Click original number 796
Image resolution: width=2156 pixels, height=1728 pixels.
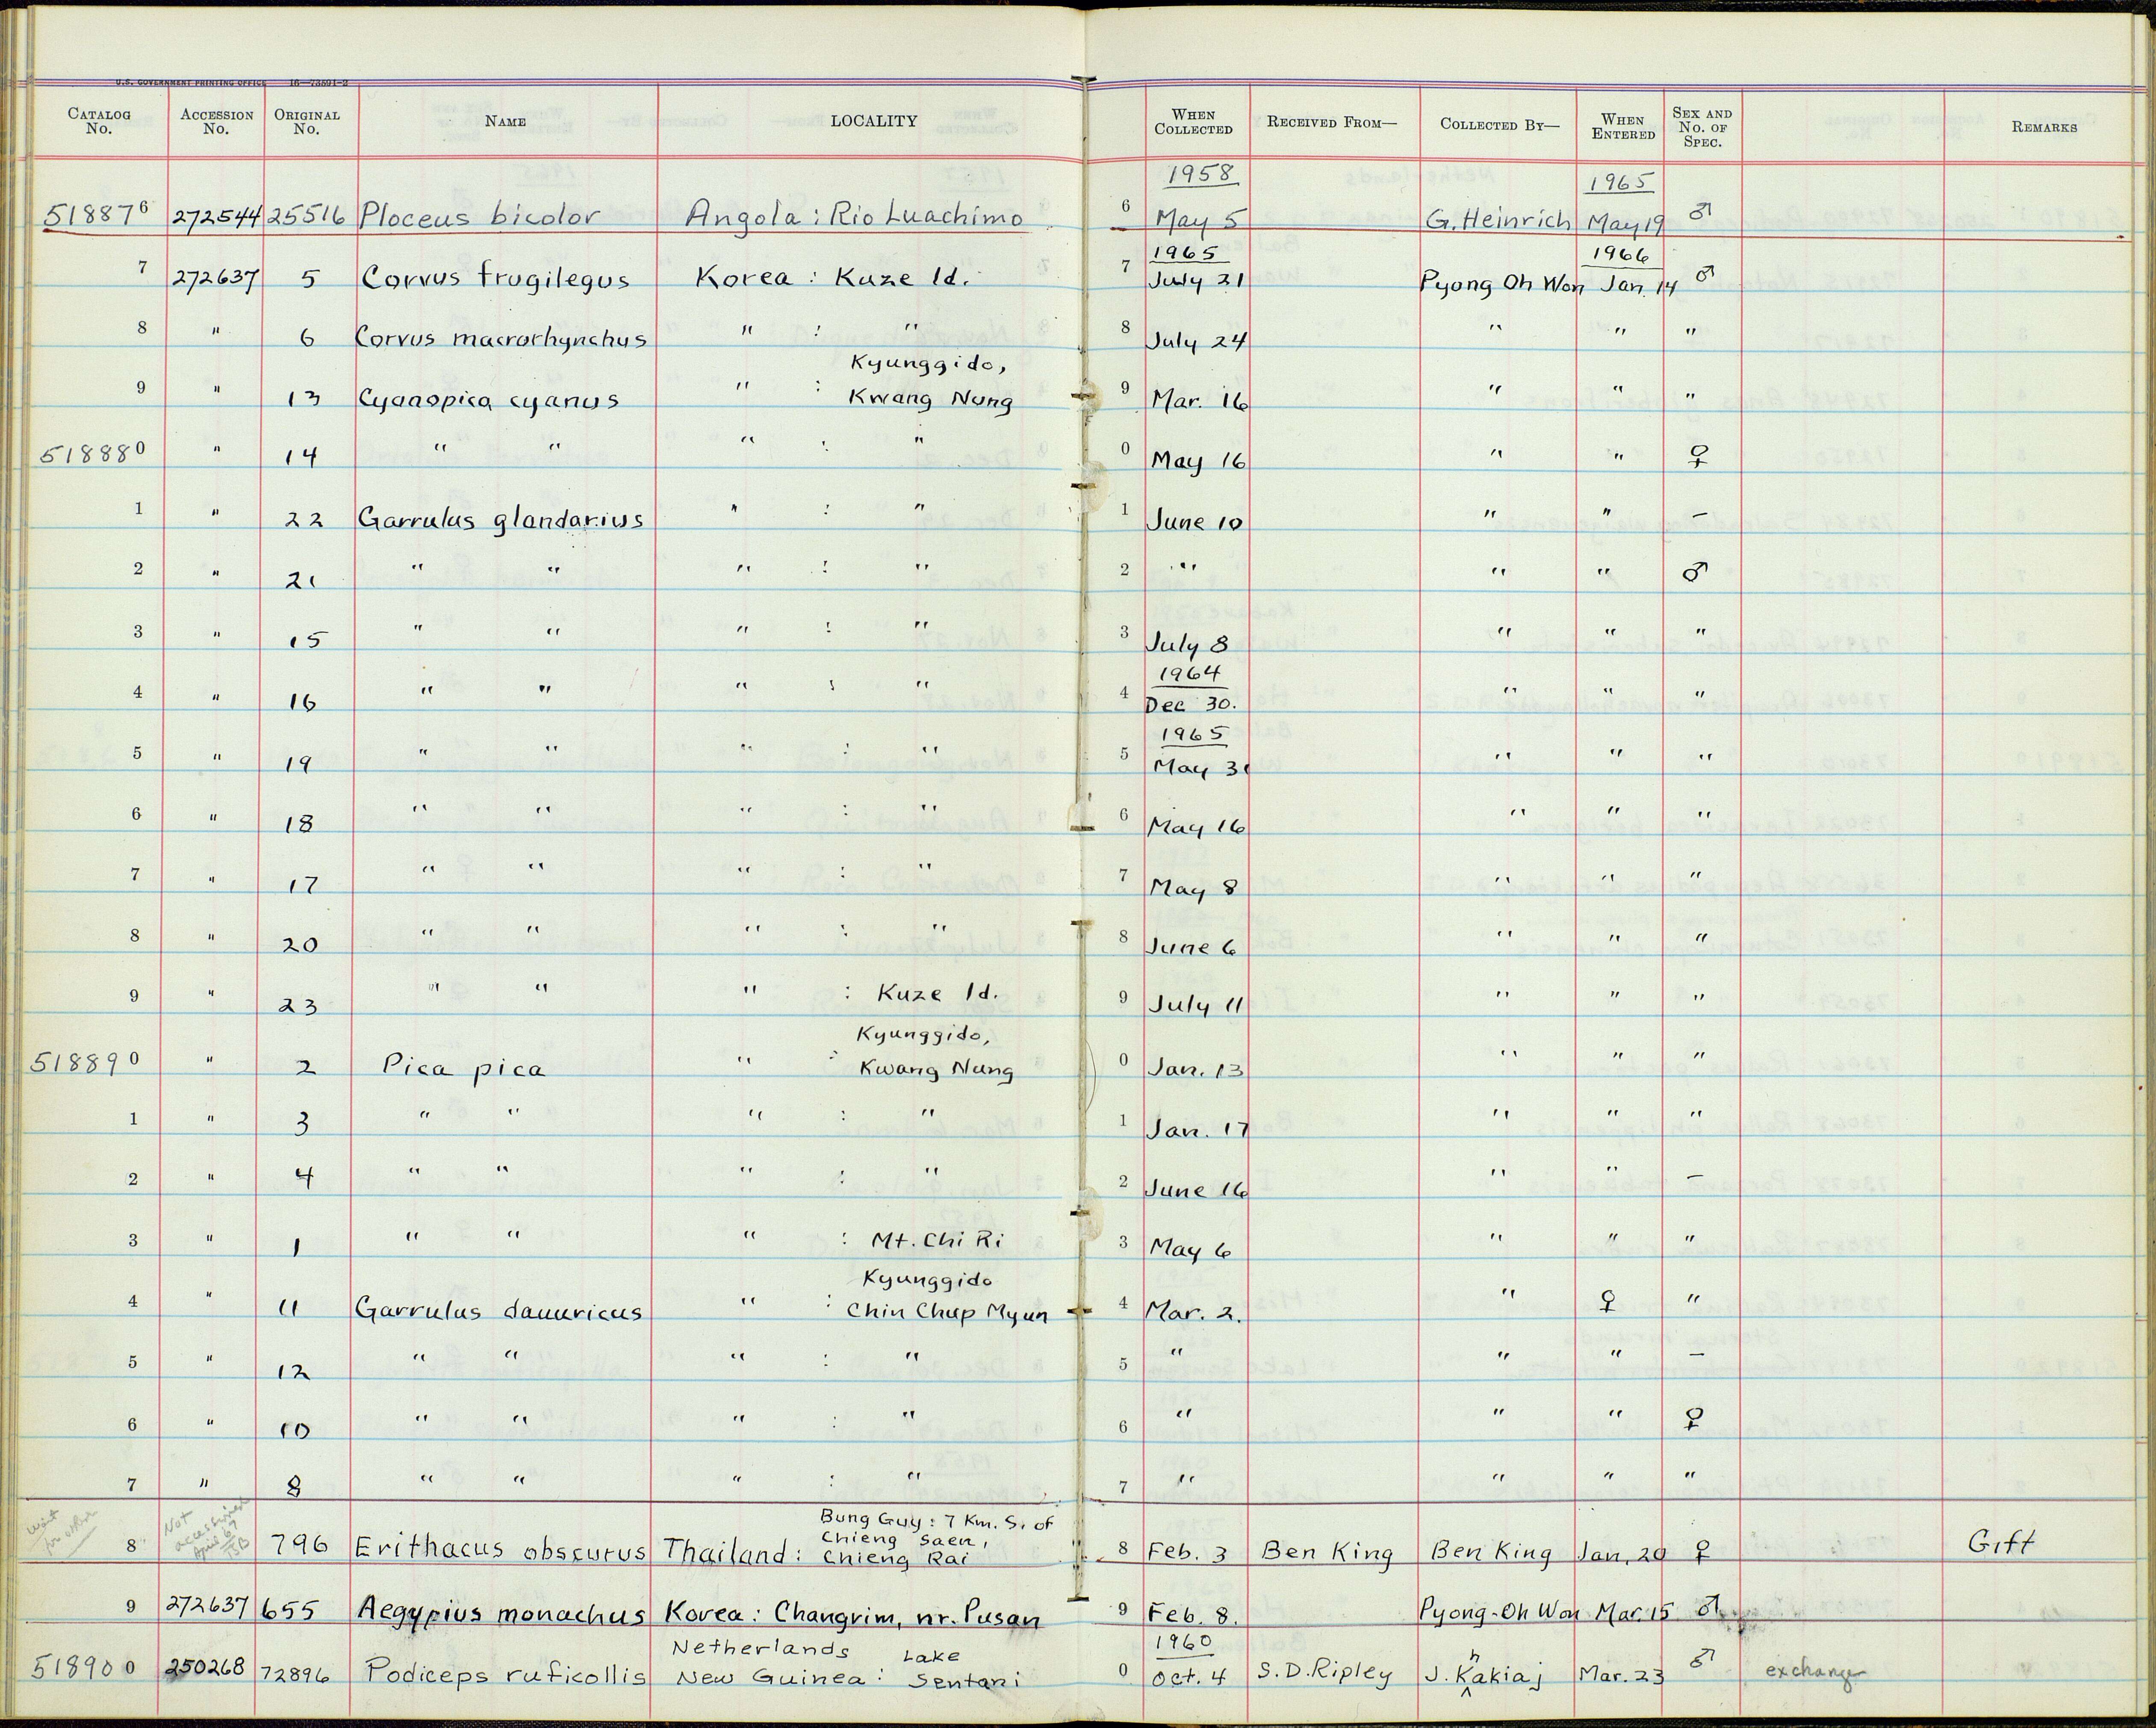pos(301,1545)
